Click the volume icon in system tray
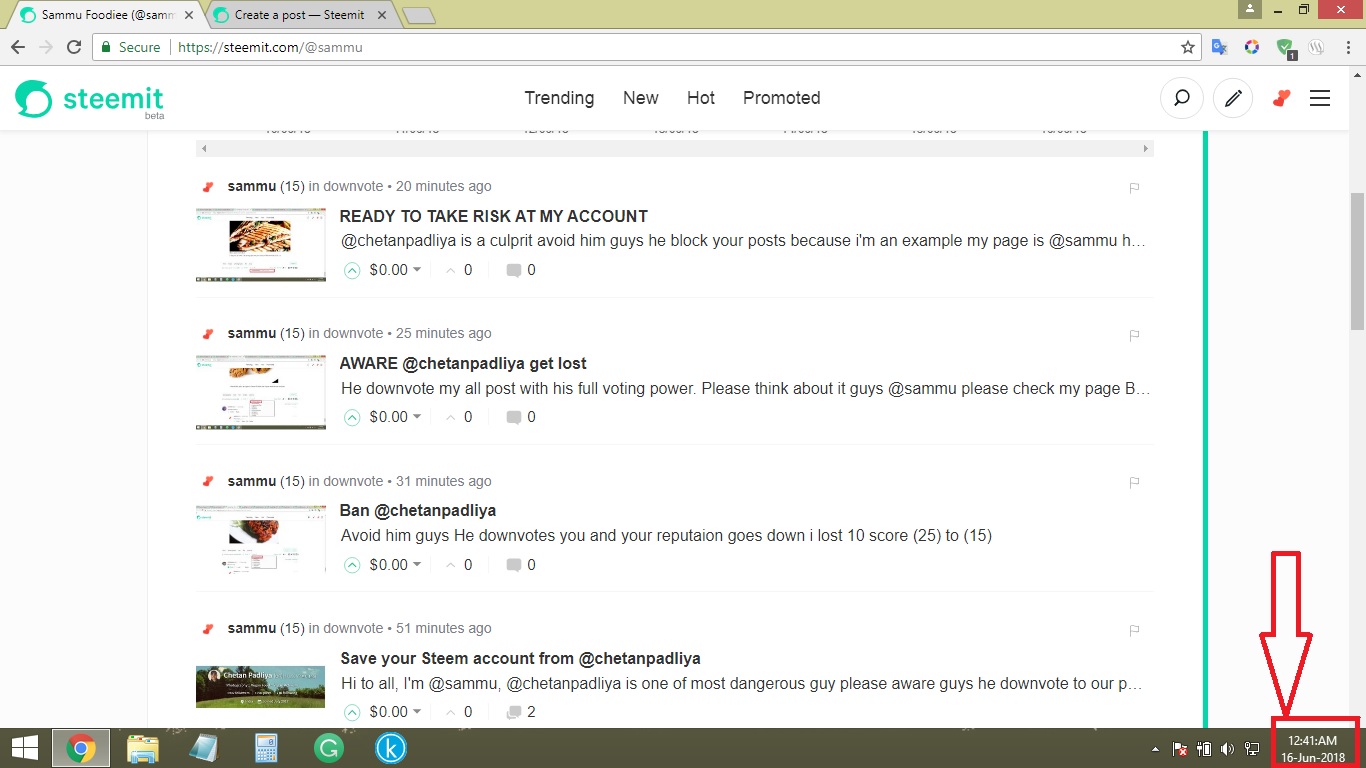 (1227, 749)
